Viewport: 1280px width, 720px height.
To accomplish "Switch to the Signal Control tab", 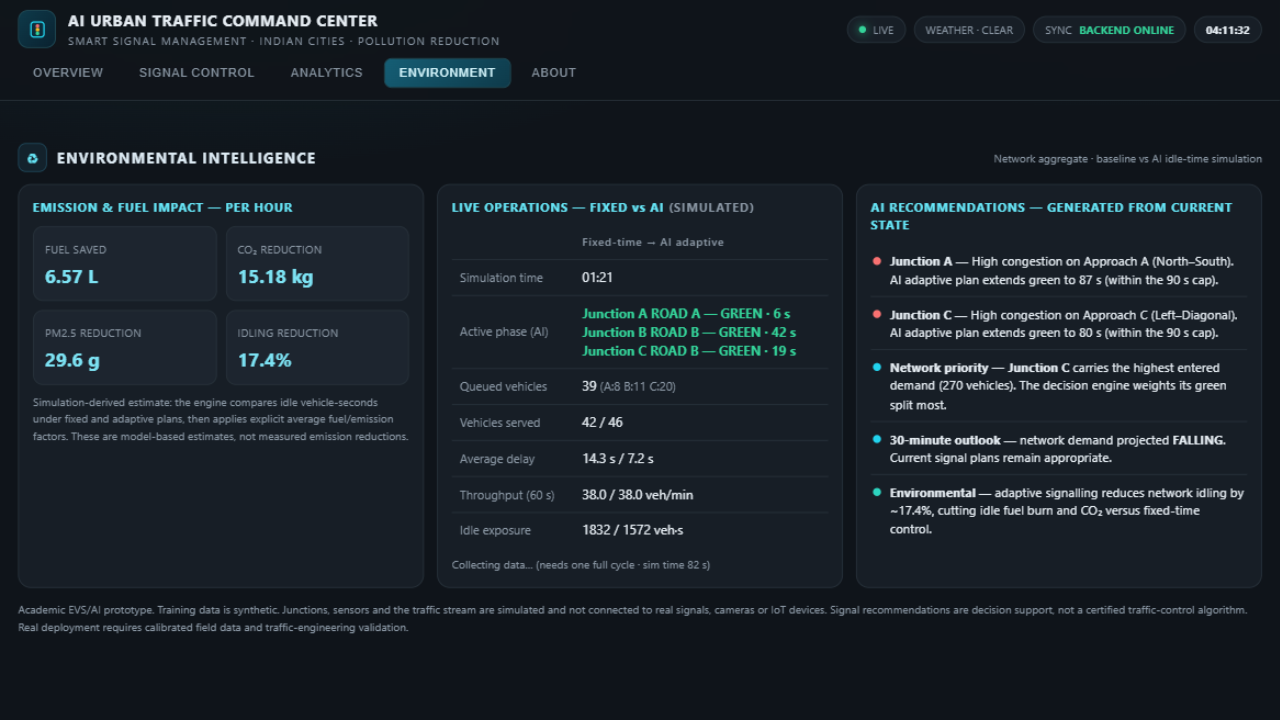I will (197, 73).
